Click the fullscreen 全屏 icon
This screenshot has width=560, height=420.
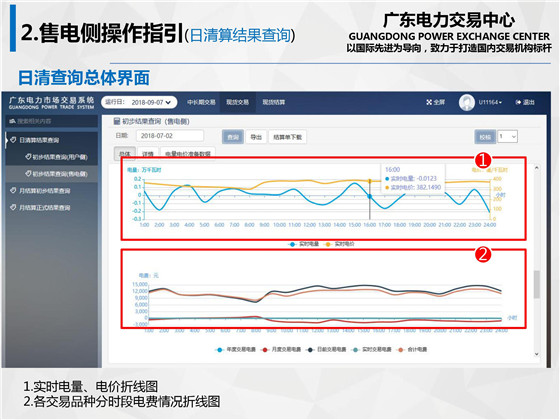pyautogui.click(x=429, y=102)
